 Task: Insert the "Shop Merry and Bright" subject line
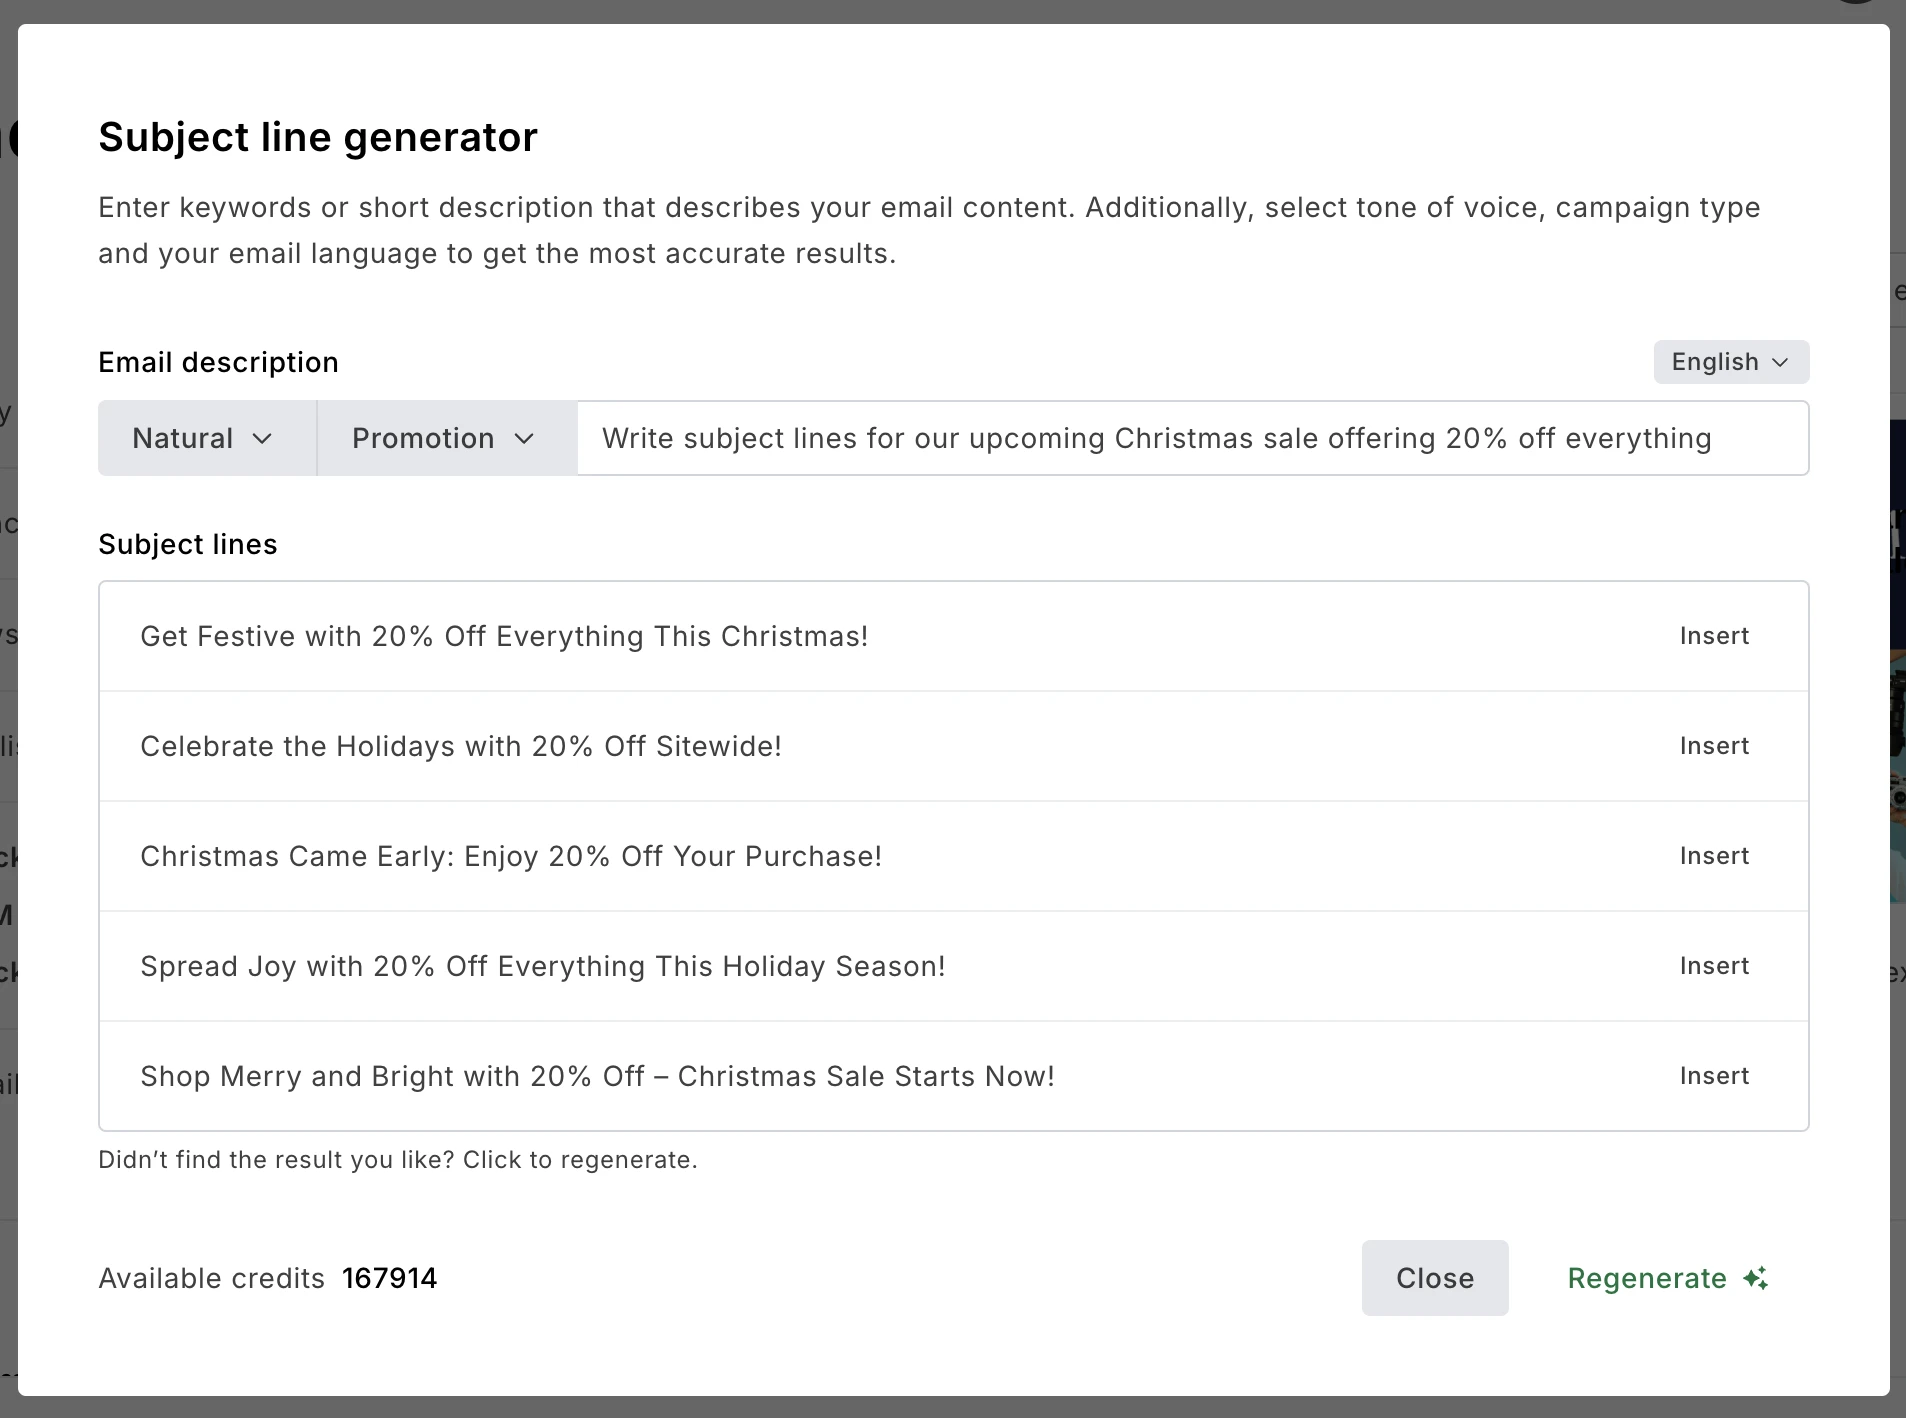[x=1714, y=1076]
